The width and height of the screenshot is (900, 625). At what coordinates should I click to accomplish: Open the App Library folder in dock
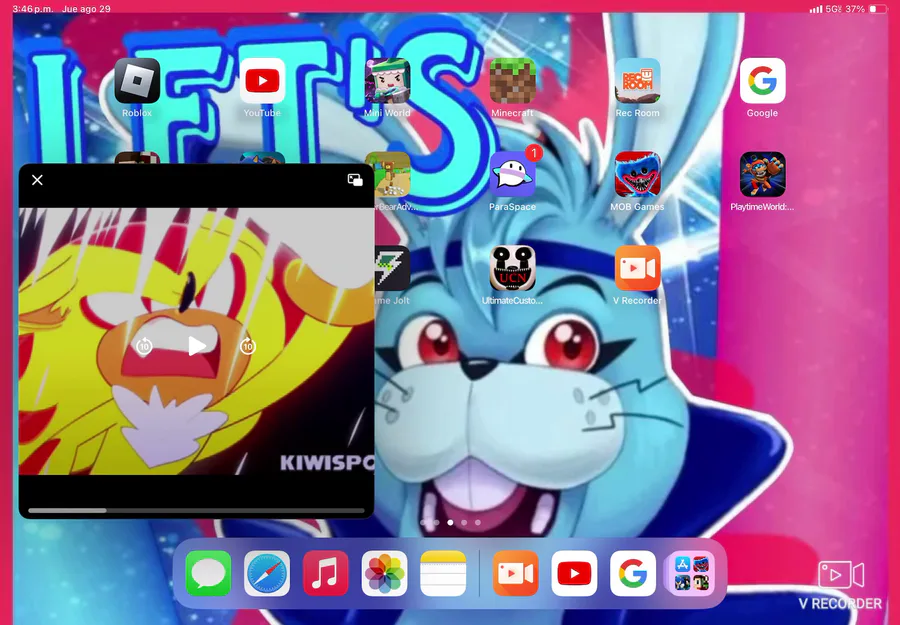pos(692,573)
